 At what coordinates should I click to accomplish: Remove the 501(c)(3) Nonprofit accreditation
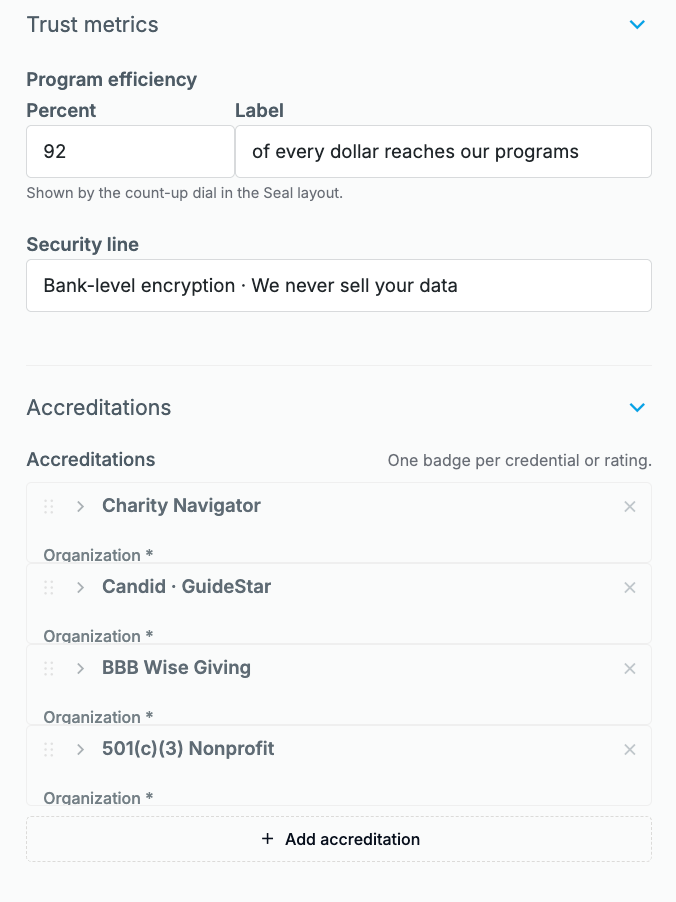tap(630, 750)
